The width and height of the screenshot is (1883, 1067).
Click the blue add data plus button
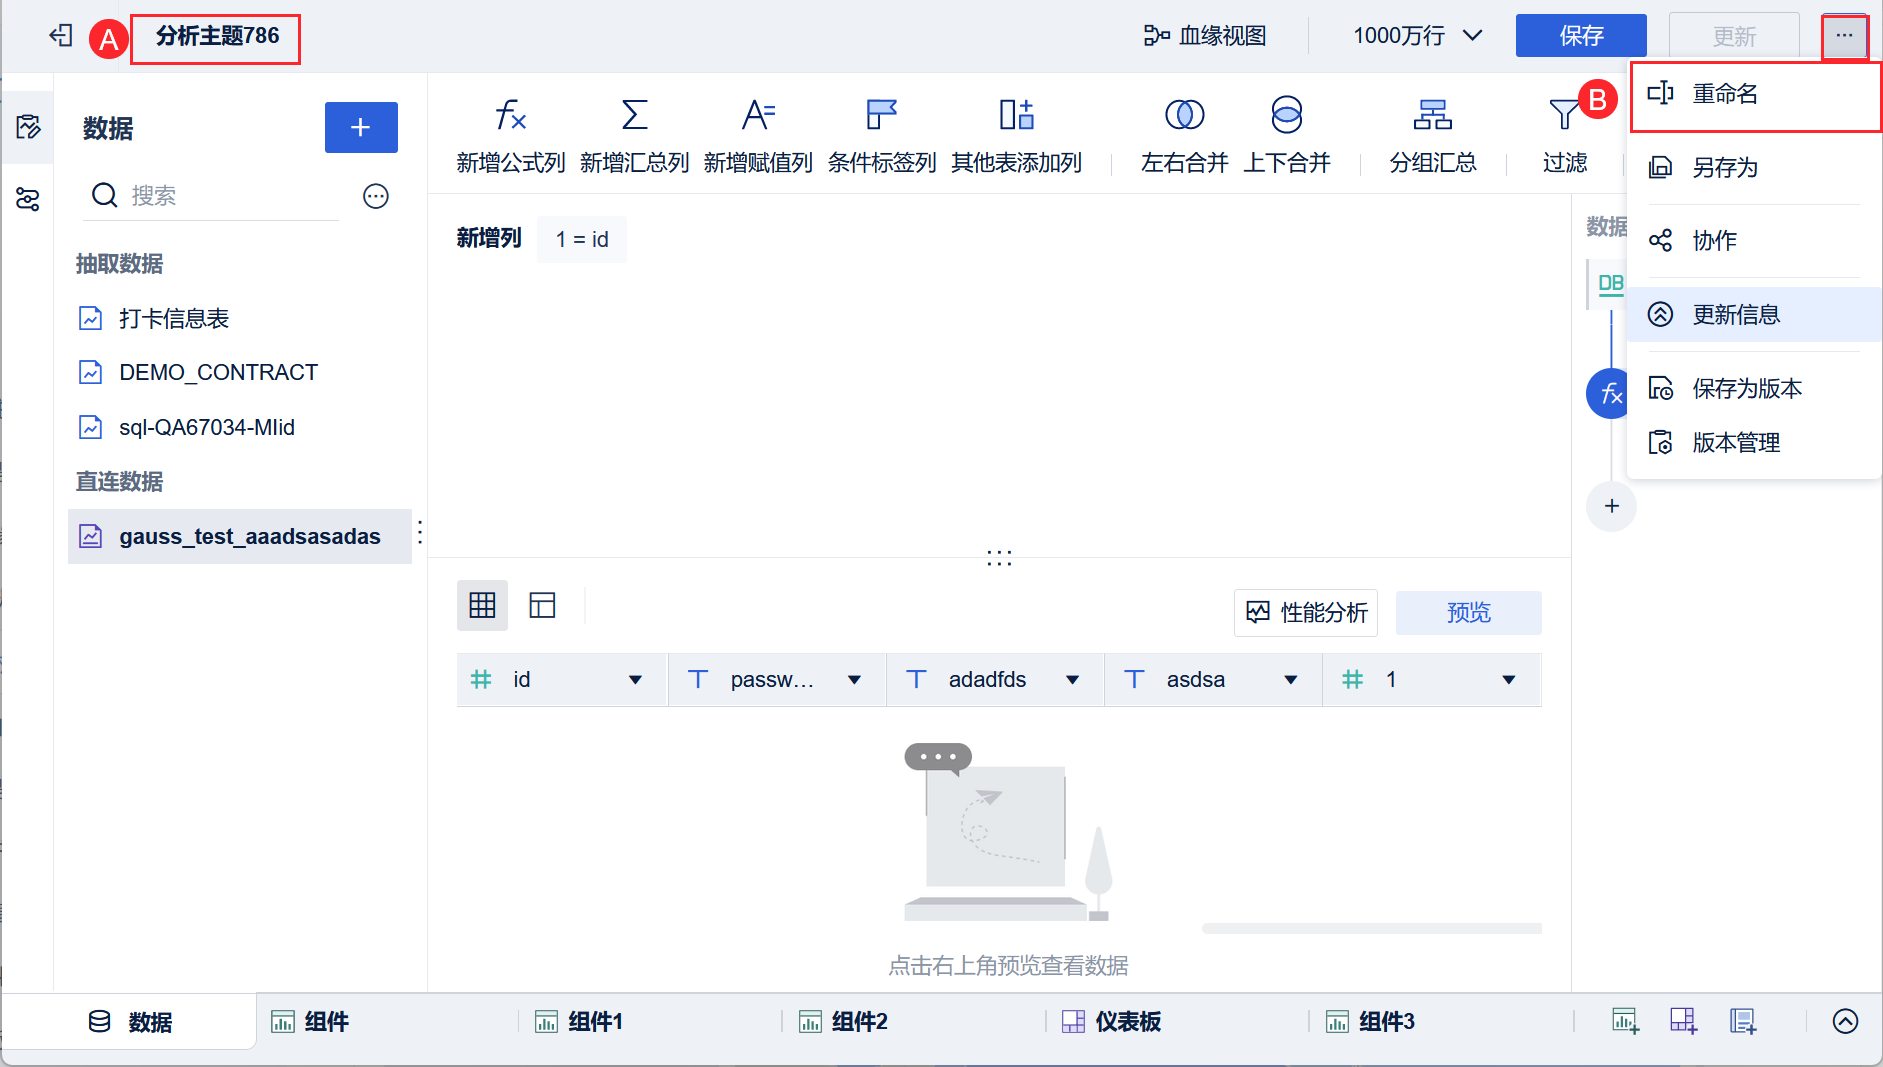(x=361, y=127)
